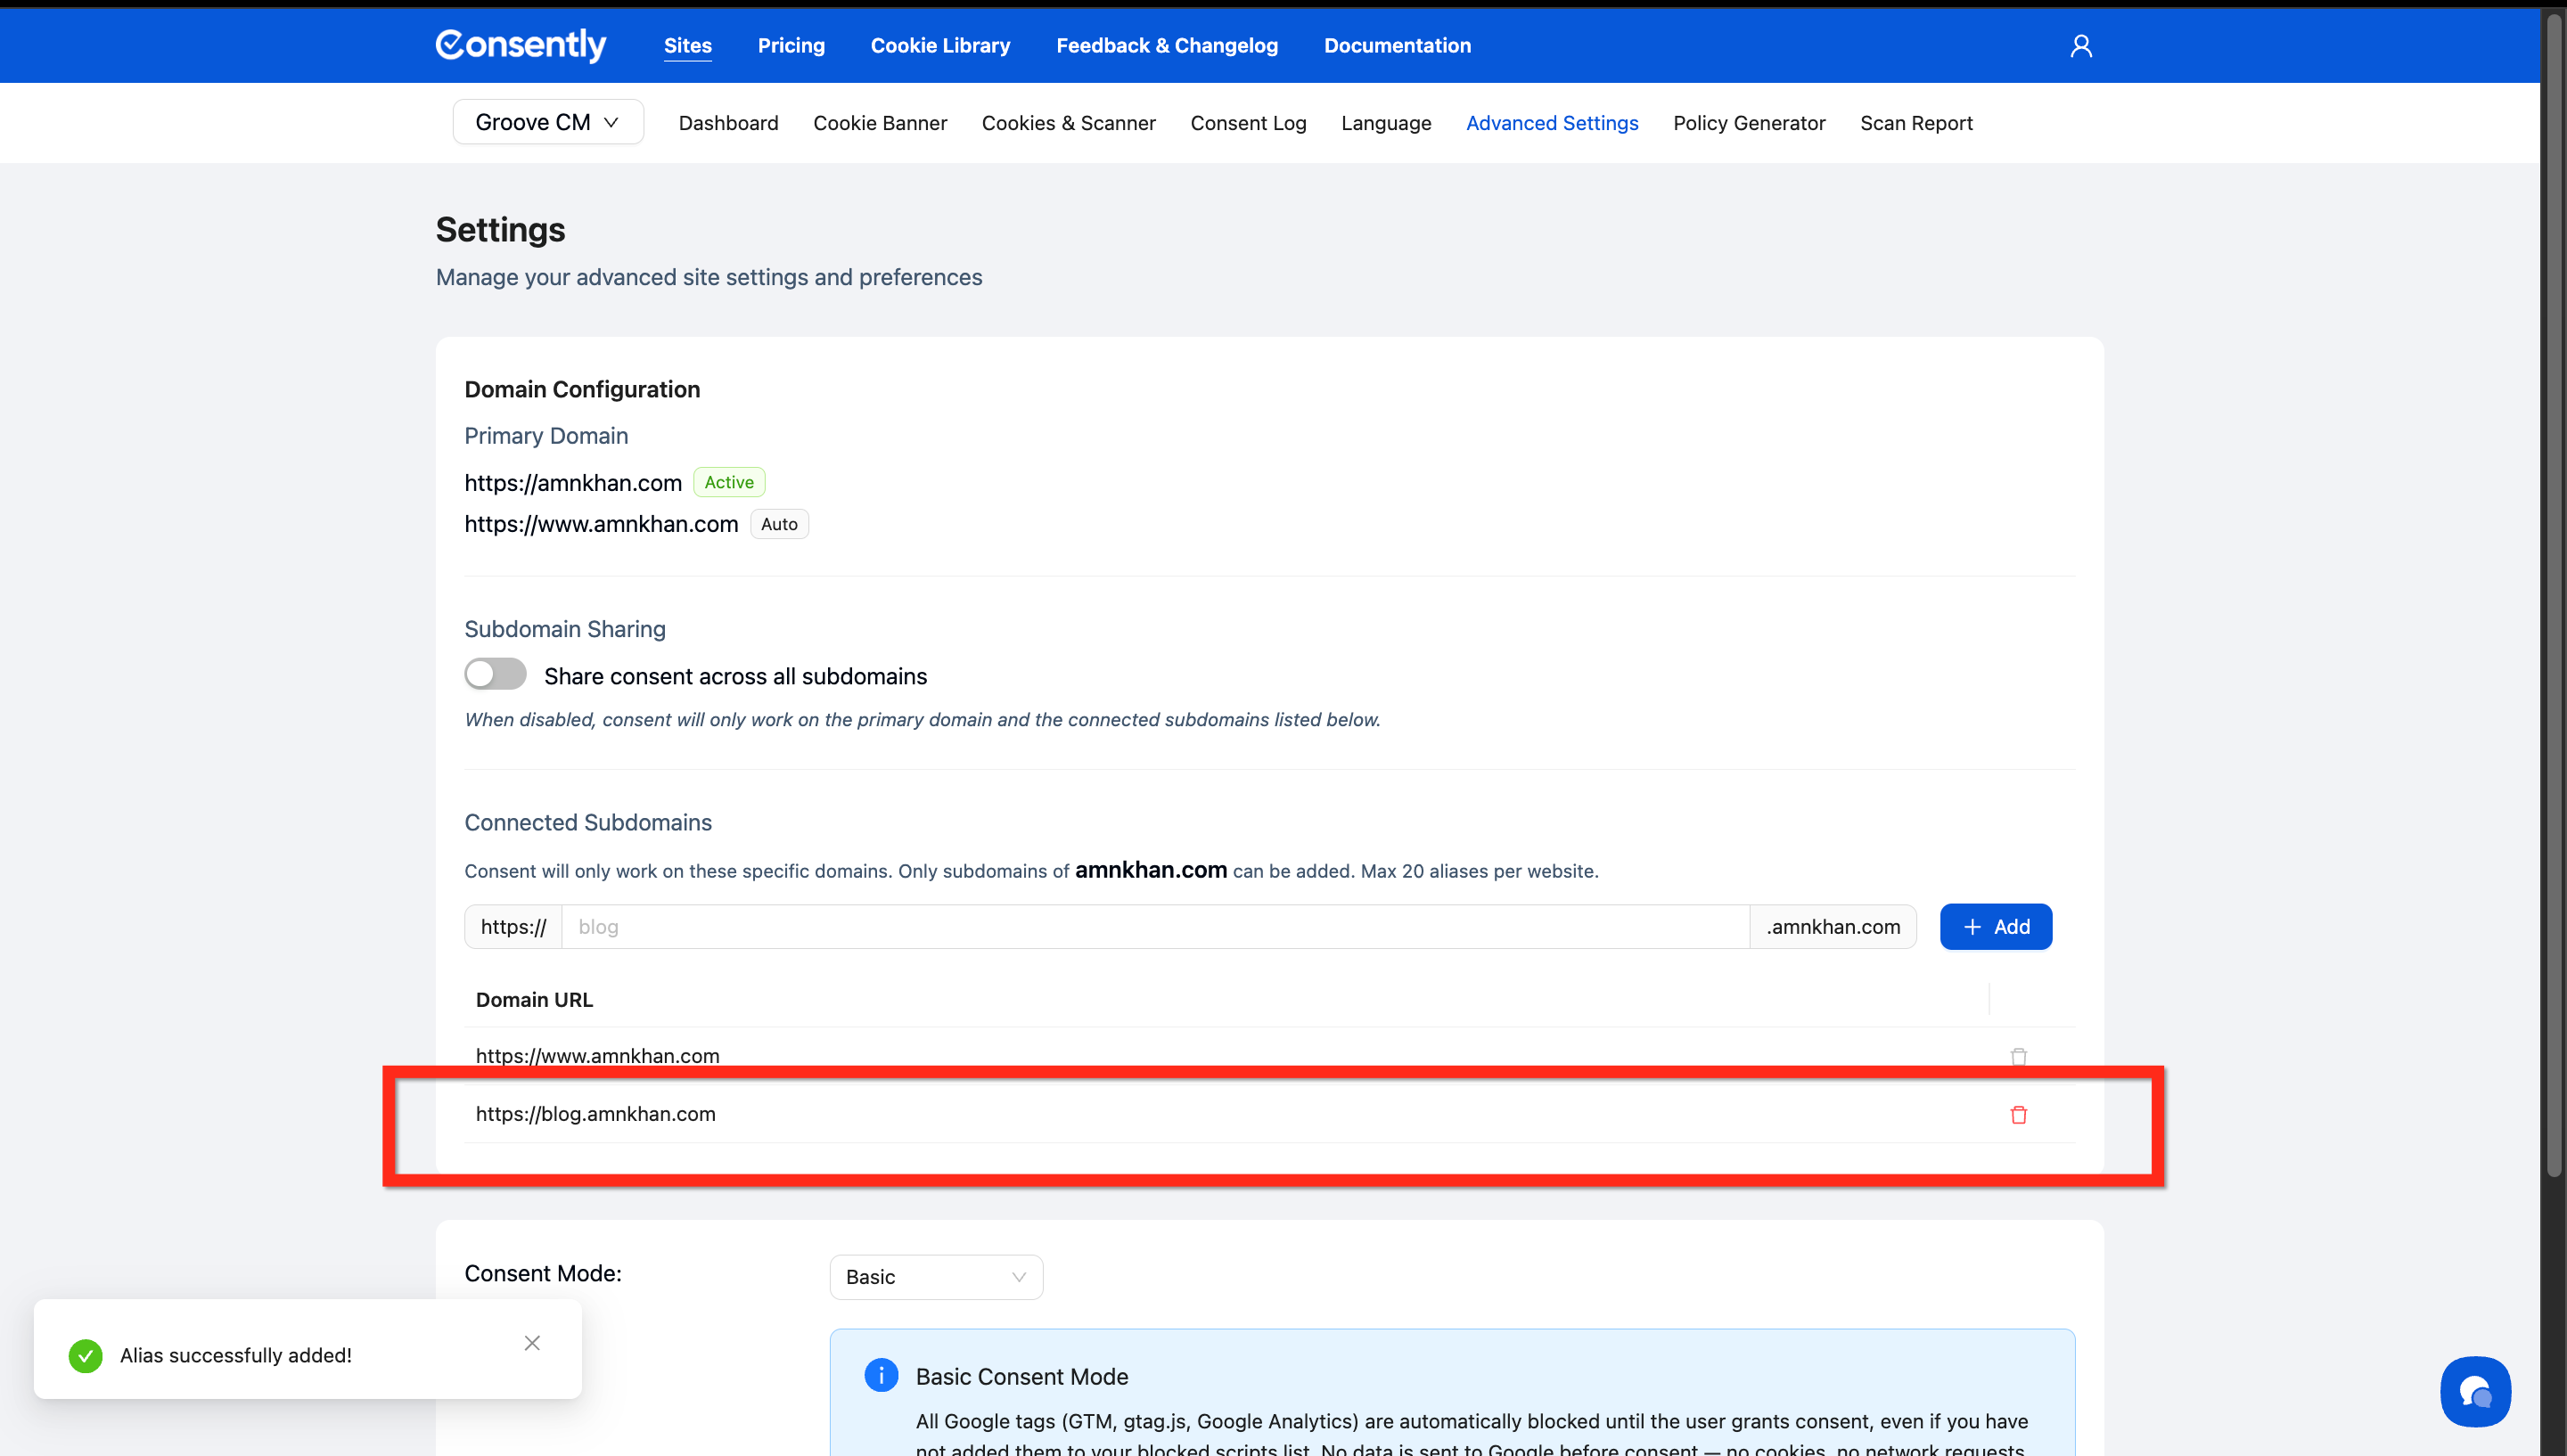
Task: Click the Consently logo
Action: [x=520, y=45]
